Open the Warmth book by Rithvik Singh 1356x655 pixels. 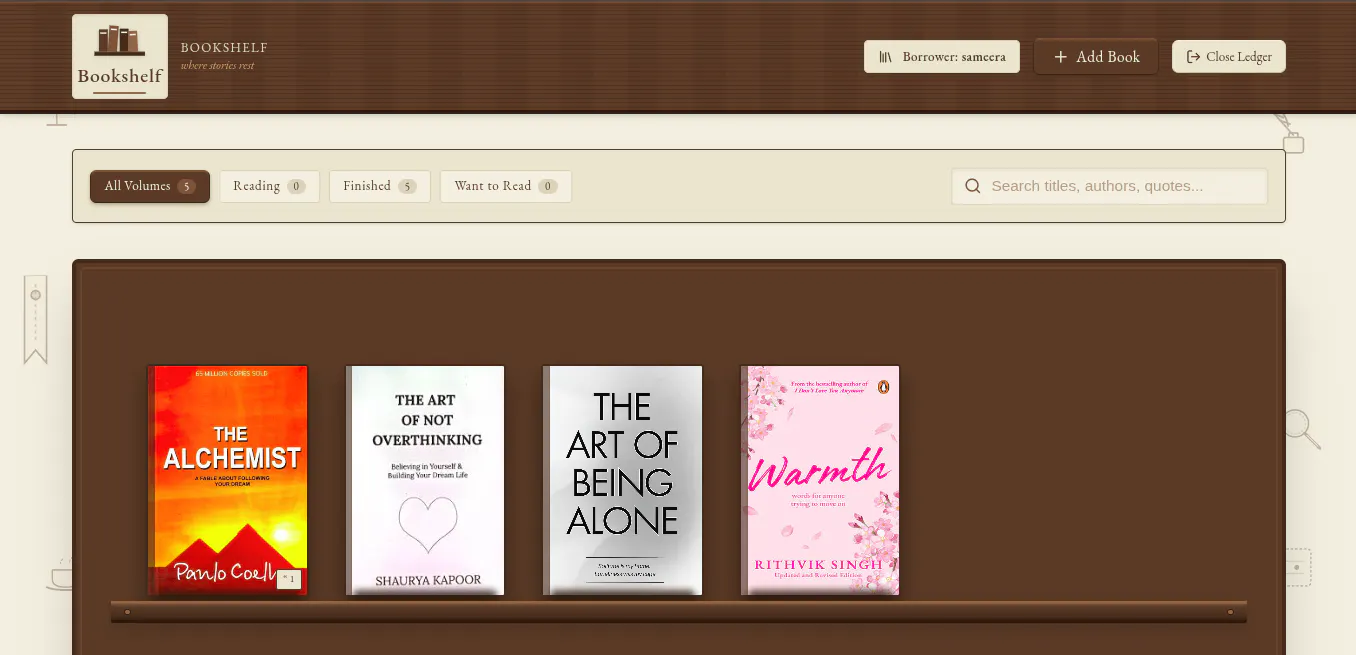pyautogui.click(x=820, y=480)
